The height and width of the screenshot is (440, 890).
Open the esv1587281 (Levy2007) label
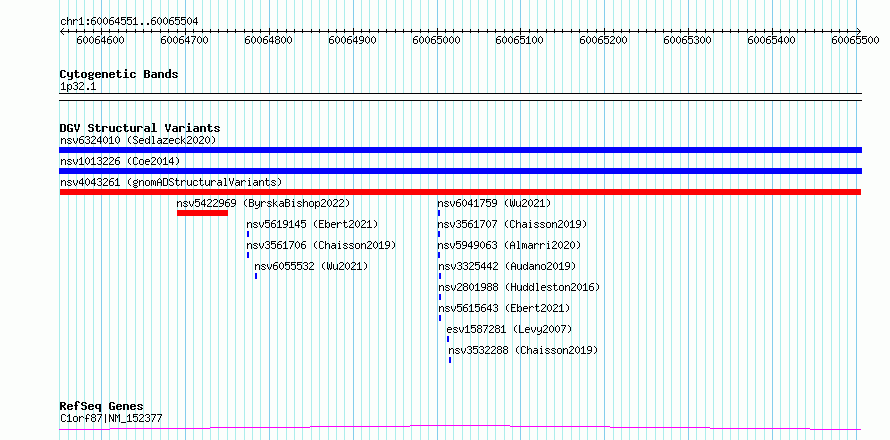coord(509,329)
